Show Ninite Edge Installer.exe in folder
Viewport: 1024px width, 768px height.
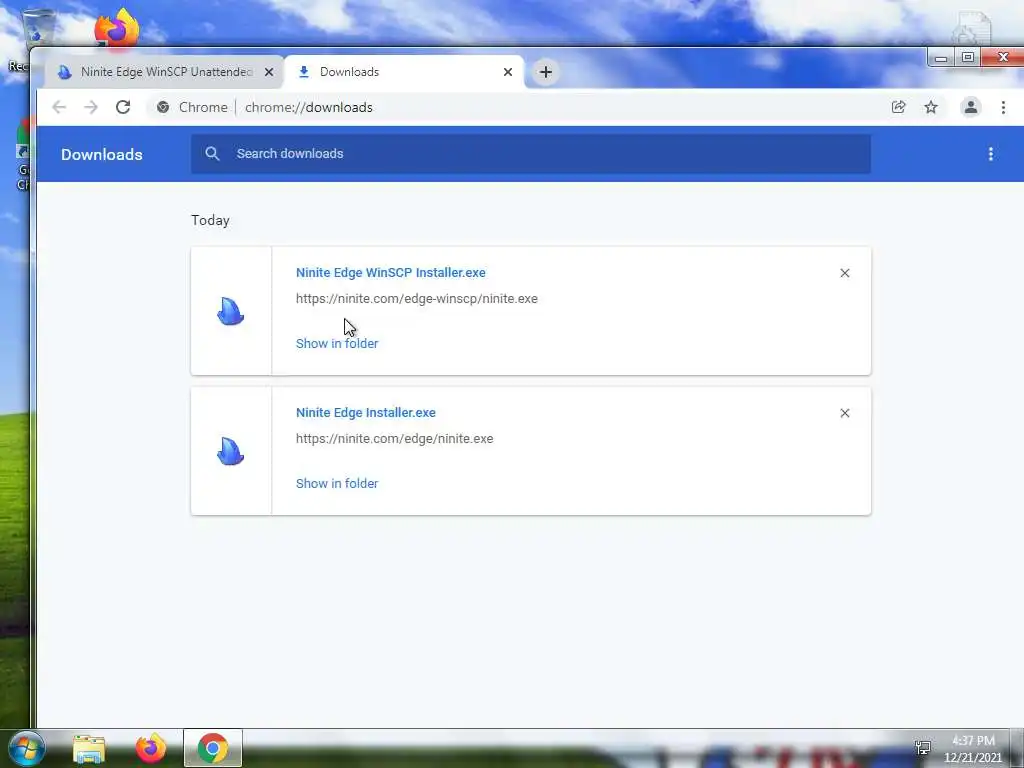(x=337, y=484)
